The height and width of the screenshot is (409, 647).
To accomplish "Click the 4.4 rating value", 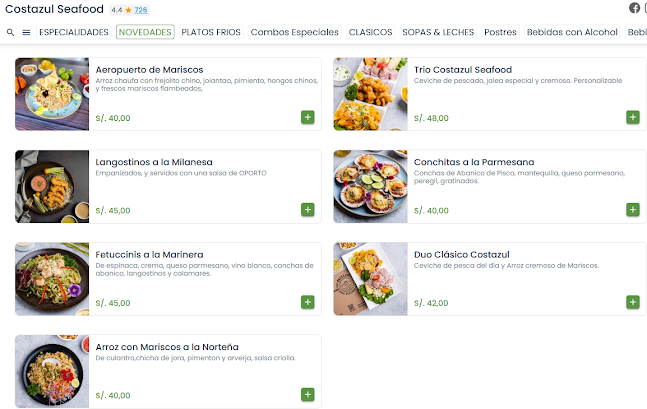I will (x=117, y=10).
